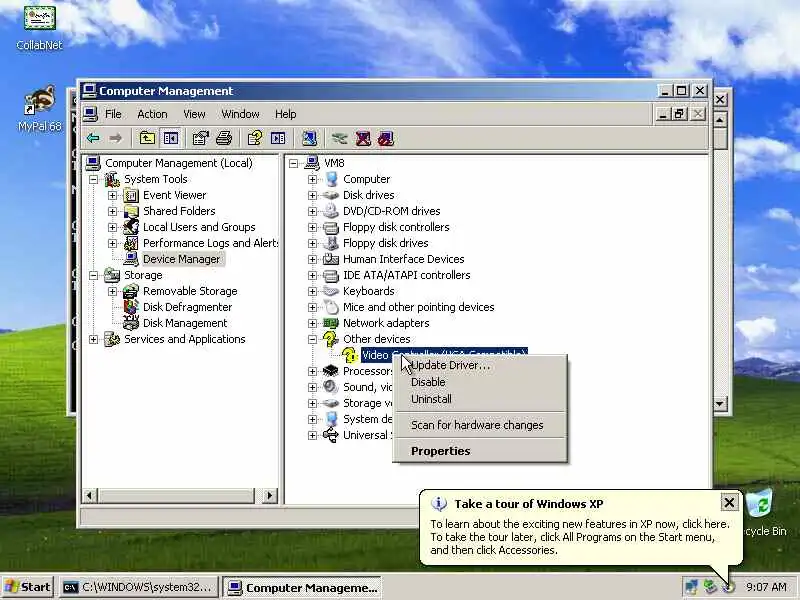Switch to C:\WINDOWS\system32 taskbar button
The width and height of the screenshot is (800, 600).
pyautogui.click(x=139, y=587)
